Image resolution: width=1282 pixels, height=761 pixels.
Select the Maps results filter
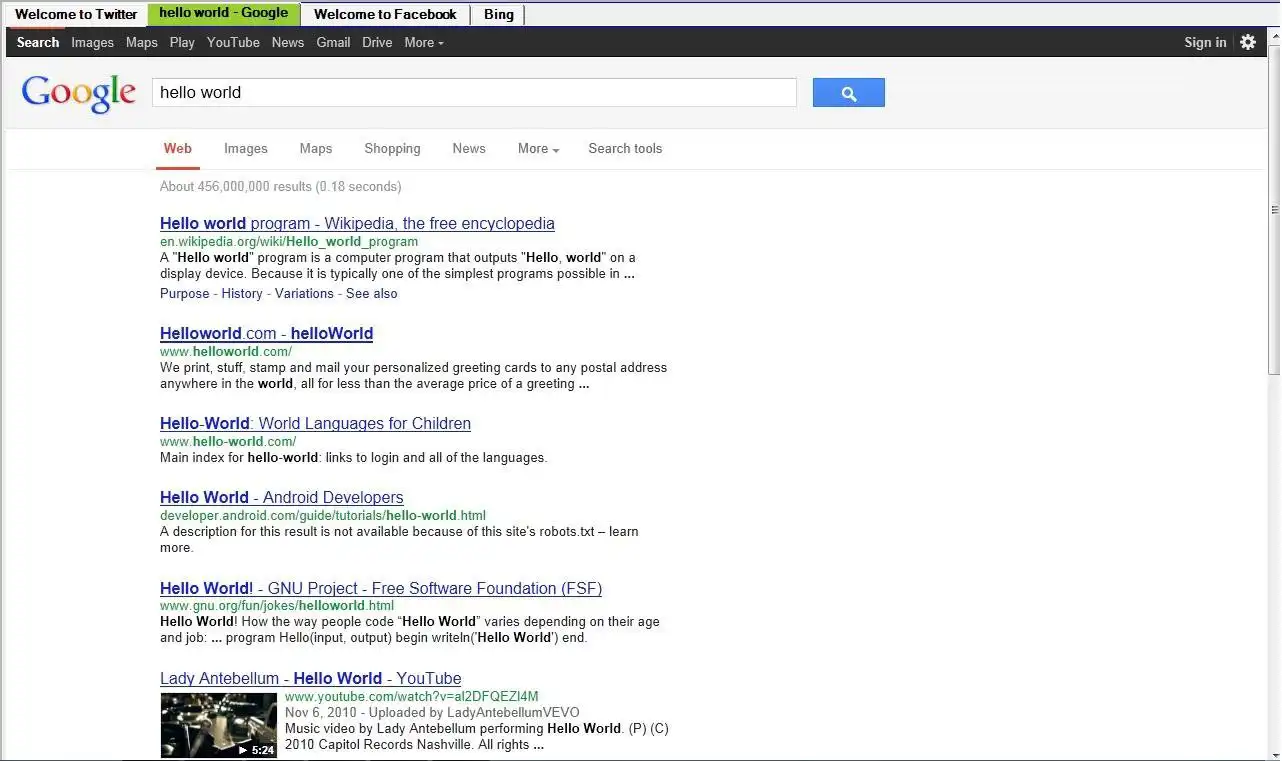click(316, 148)
